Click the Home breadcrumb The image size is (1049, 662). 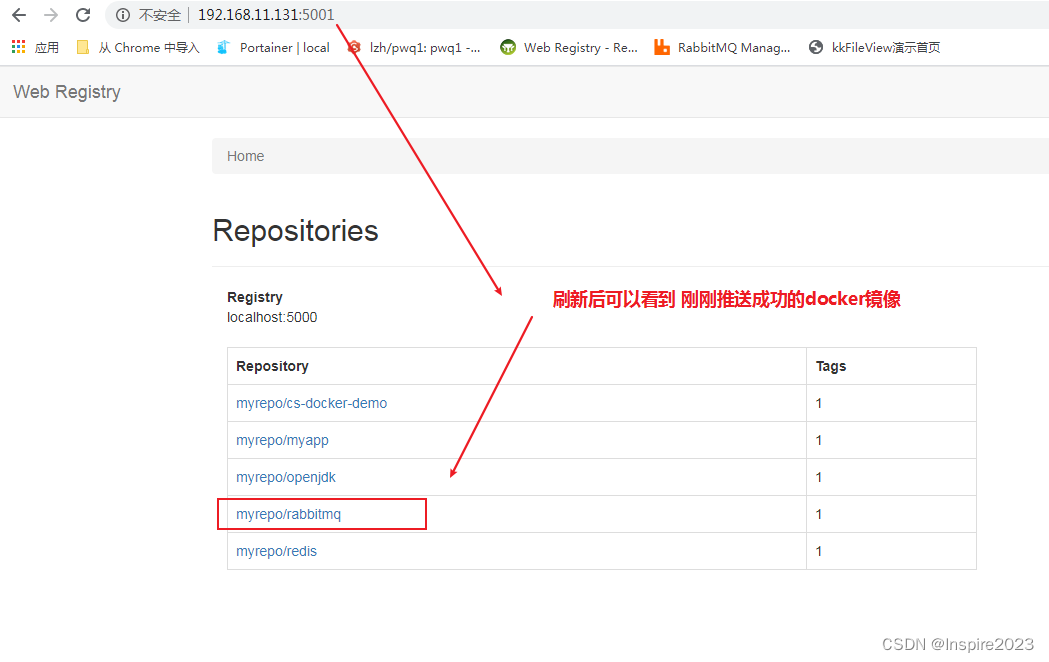246,156
